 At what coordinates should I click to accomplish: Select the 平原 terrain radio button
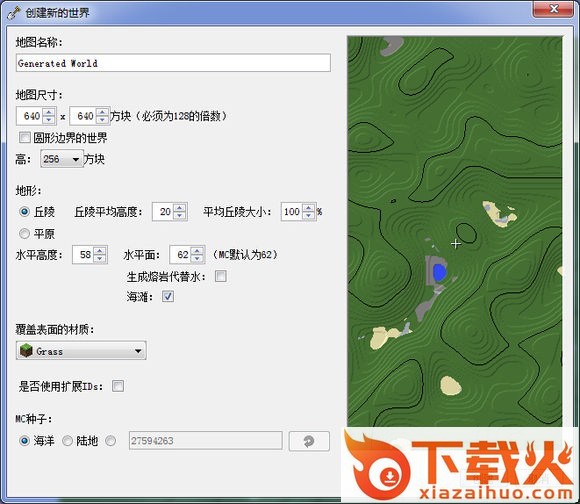pos(24,233)
